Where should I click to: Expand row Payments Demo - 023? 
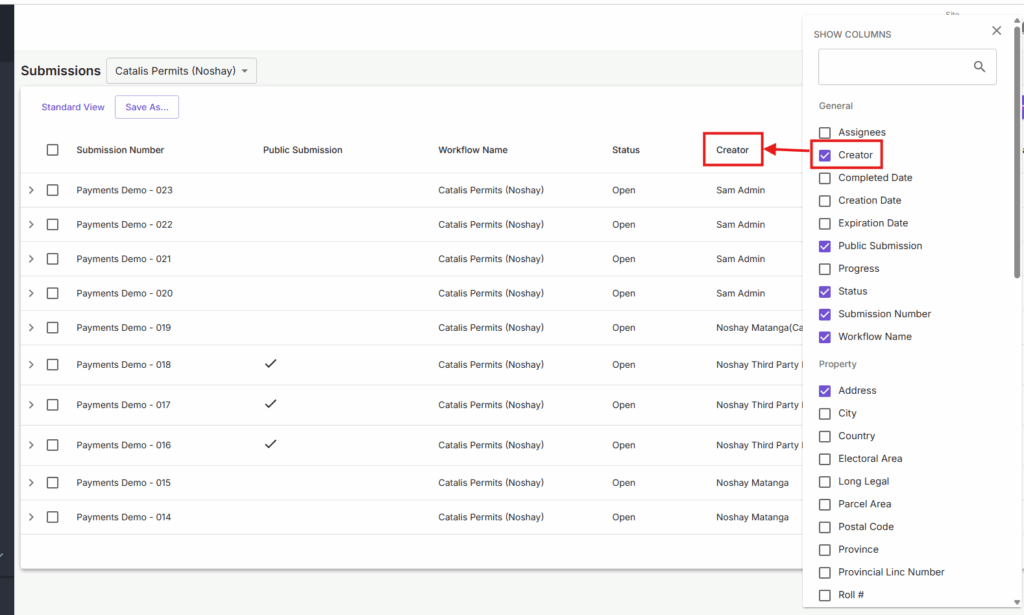point(31,190)
